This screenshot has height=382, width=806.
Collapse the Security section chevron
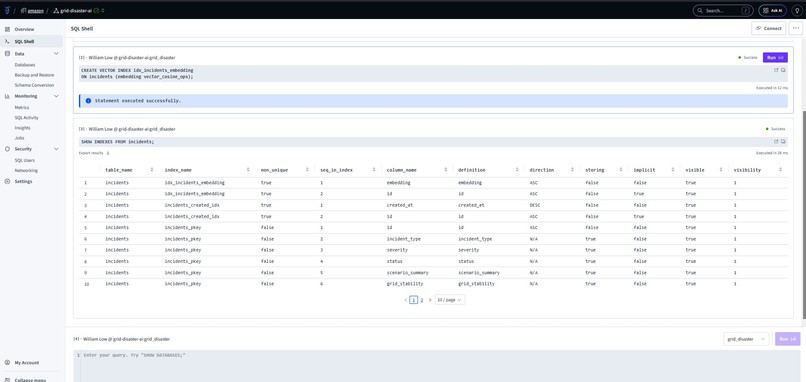pyautogui.click(x=56, y=149)
